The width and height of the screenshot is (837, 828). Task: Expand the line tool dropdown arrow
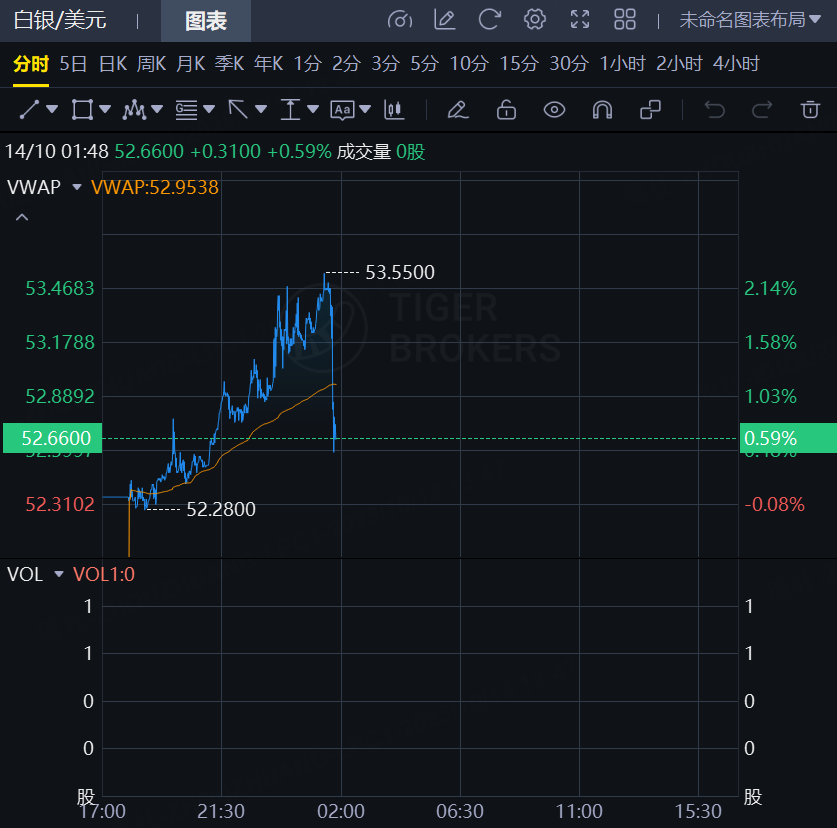click(x=52, y=109)
